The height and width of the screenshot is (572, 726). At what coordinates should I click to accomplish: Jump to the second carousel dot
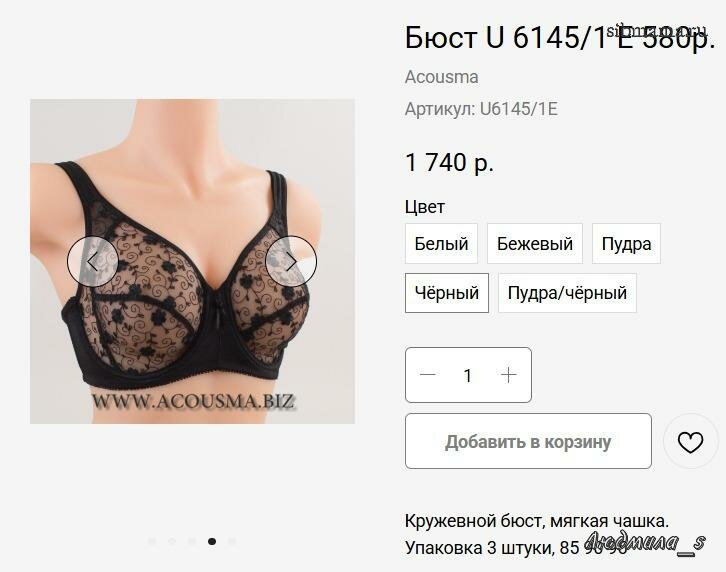[x=172, y=541]
